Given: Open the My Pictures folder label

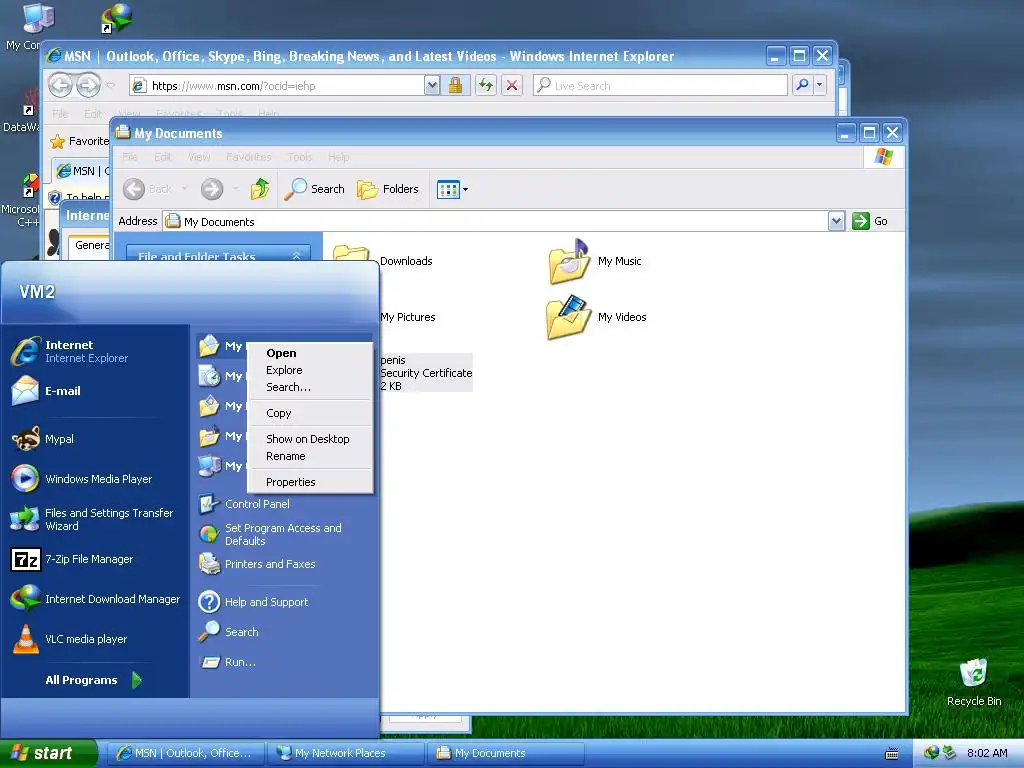Looking at the screenshot, I should pyautogui.click(x=408, y=317).
